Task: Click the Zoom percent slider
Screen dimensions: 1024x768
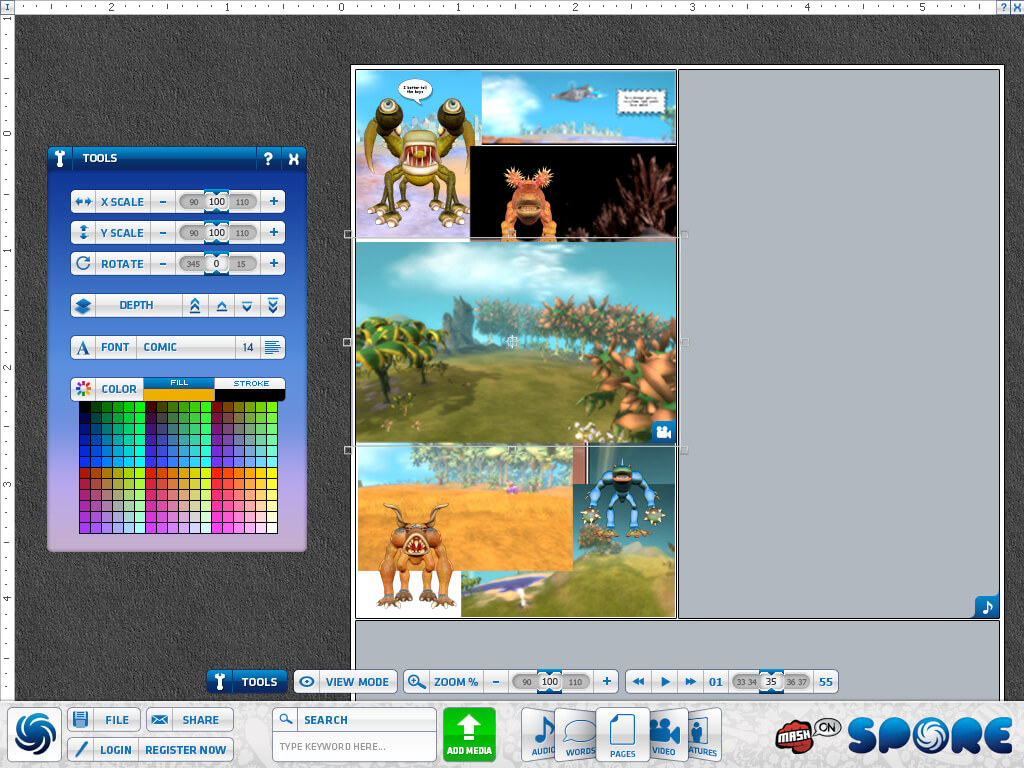Action: tap(551, 682)
